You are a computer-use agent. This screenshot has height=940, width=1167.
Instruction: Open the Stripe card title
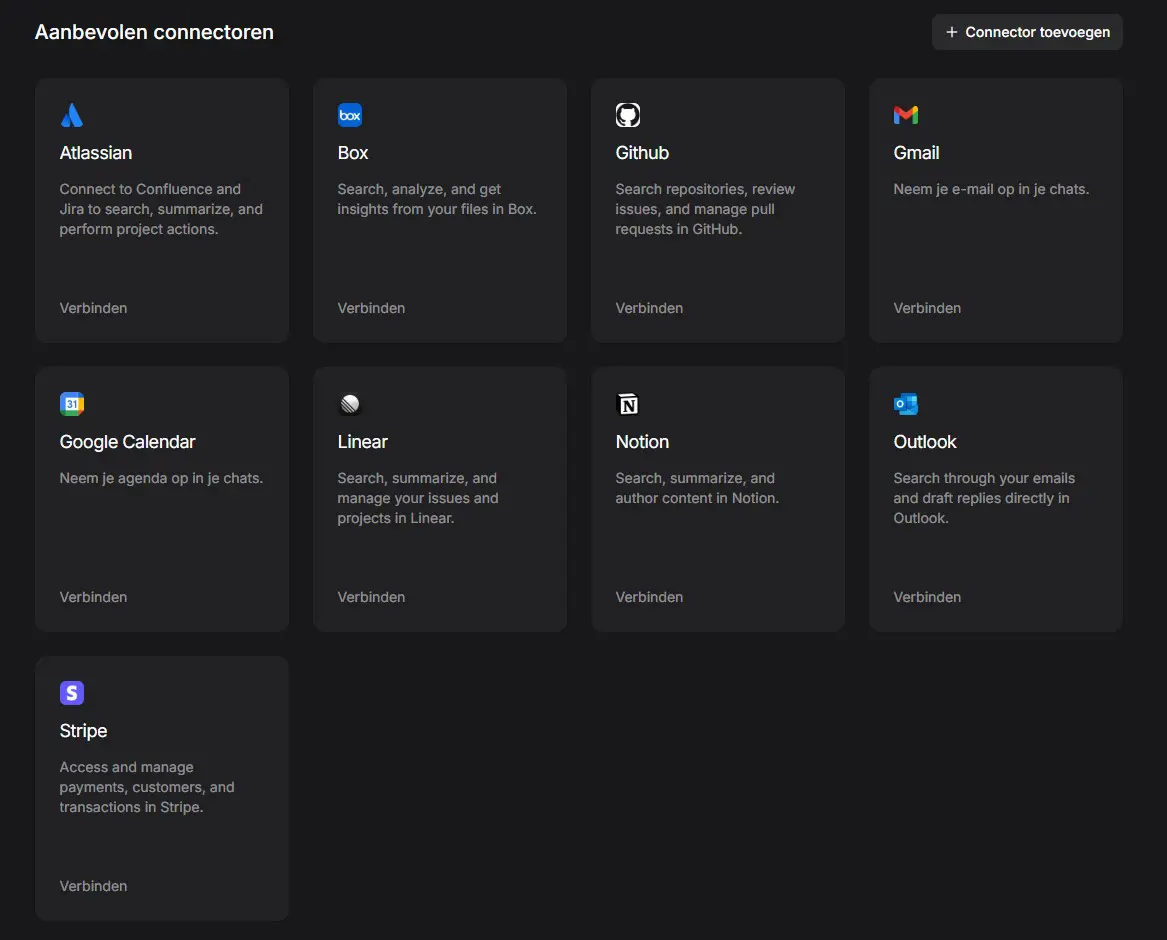83,730
